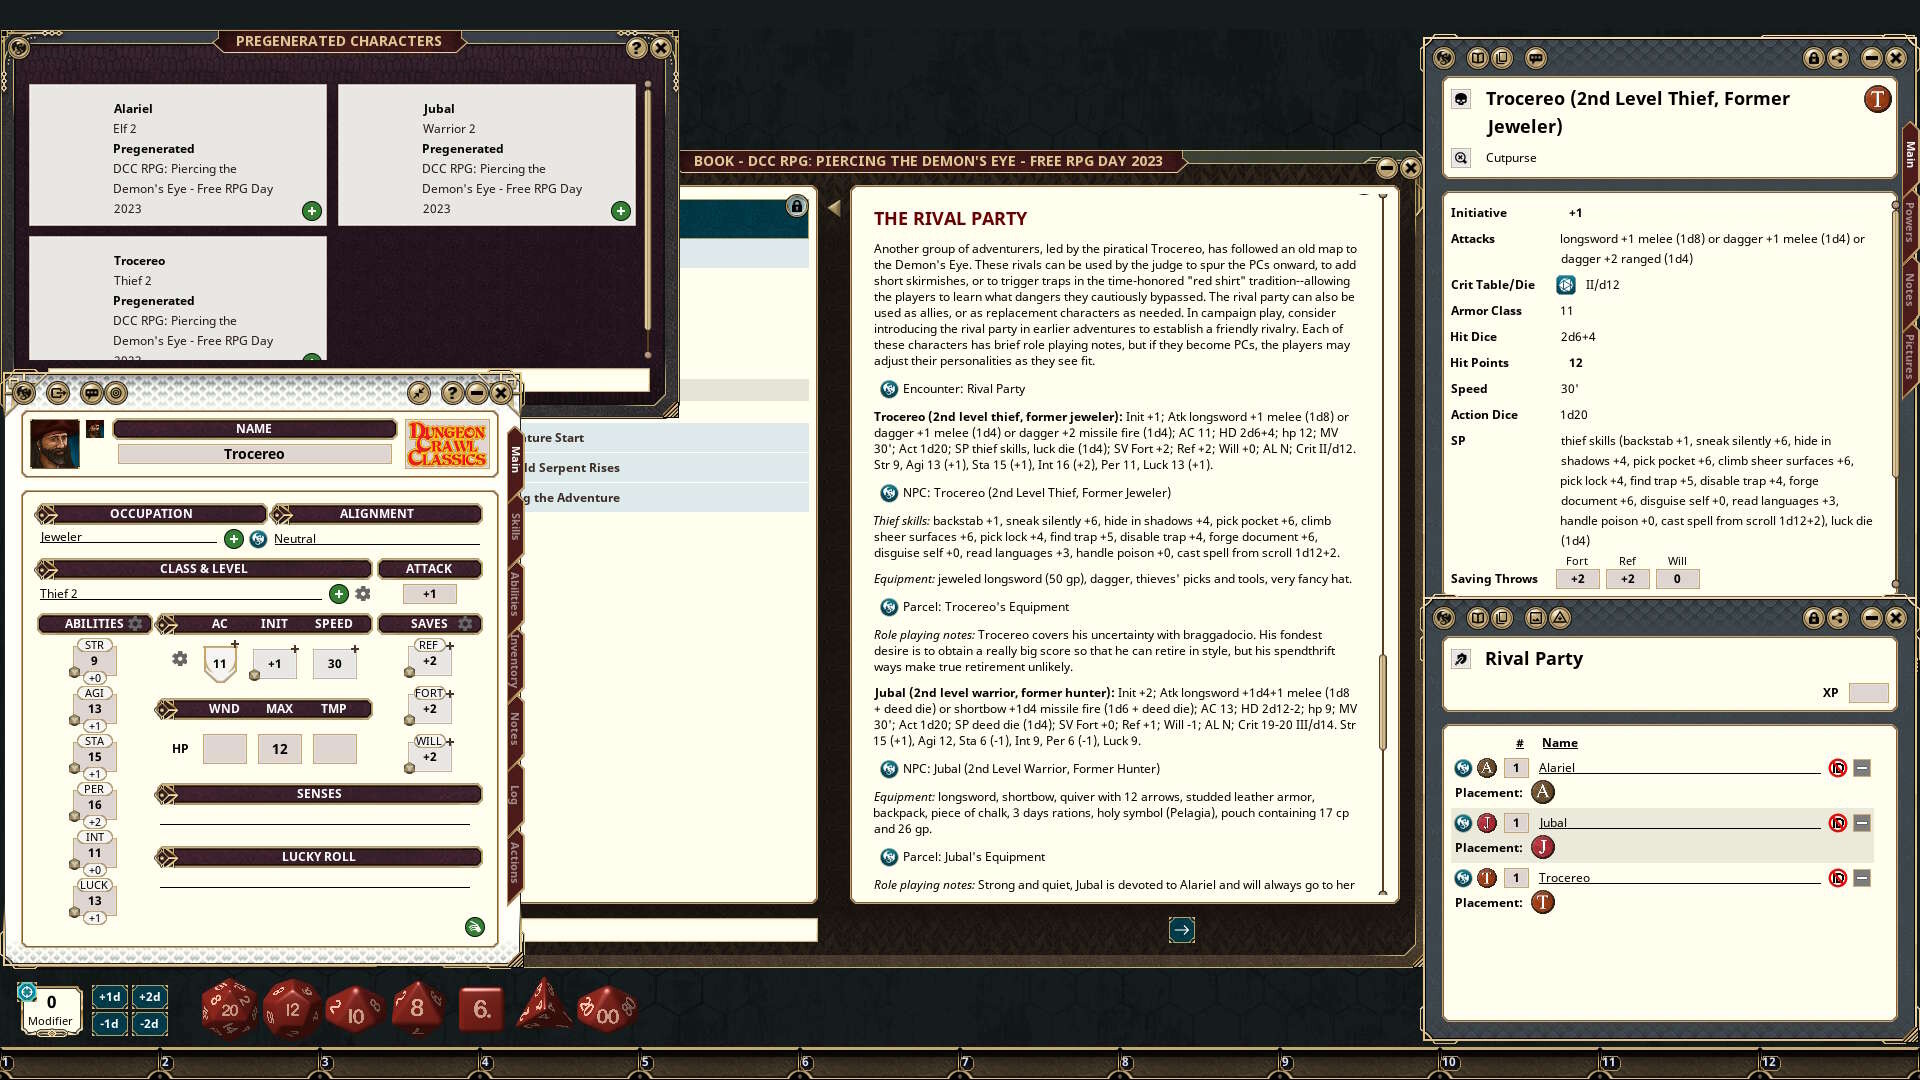
Task: Click share icon on Trocereo NPC window
Action: [1838, 58]
